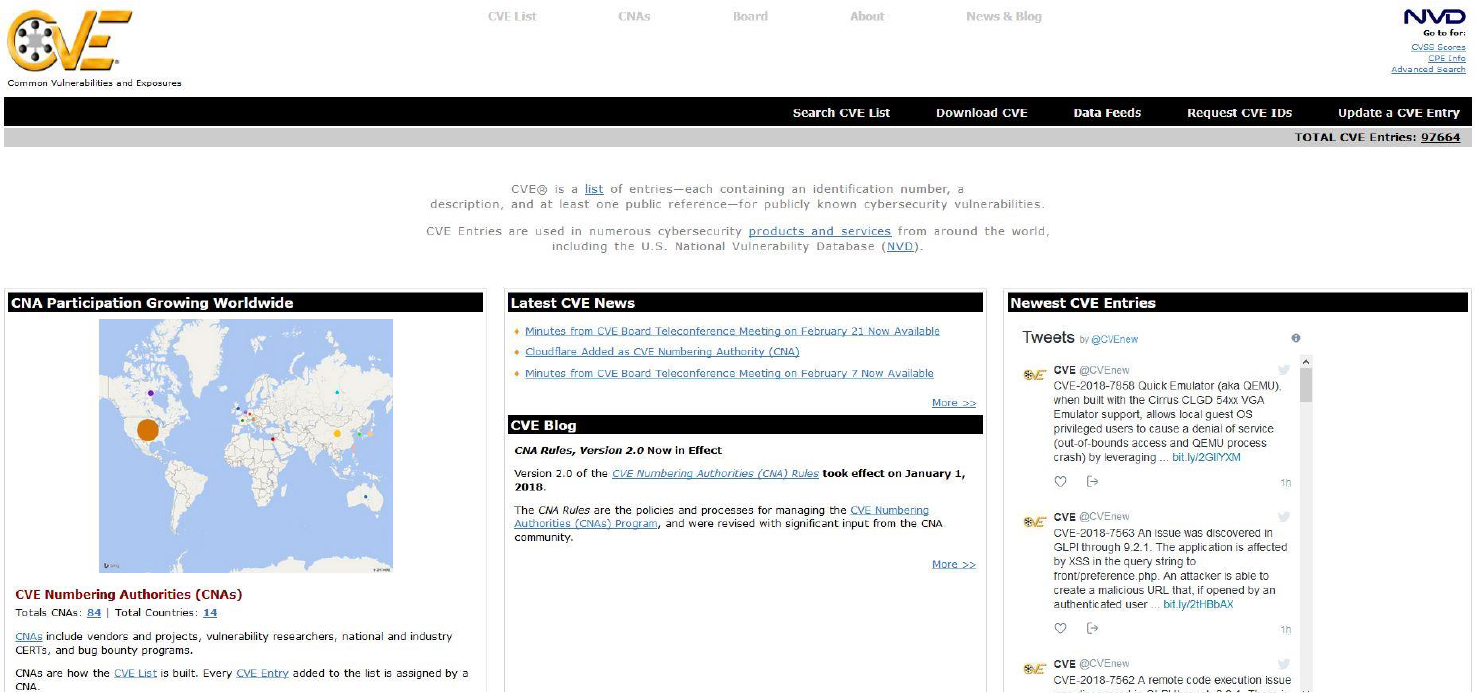Share the CVE-2018-7563 GLPI tweet
1475x693 pixels.
[1092, 628]
